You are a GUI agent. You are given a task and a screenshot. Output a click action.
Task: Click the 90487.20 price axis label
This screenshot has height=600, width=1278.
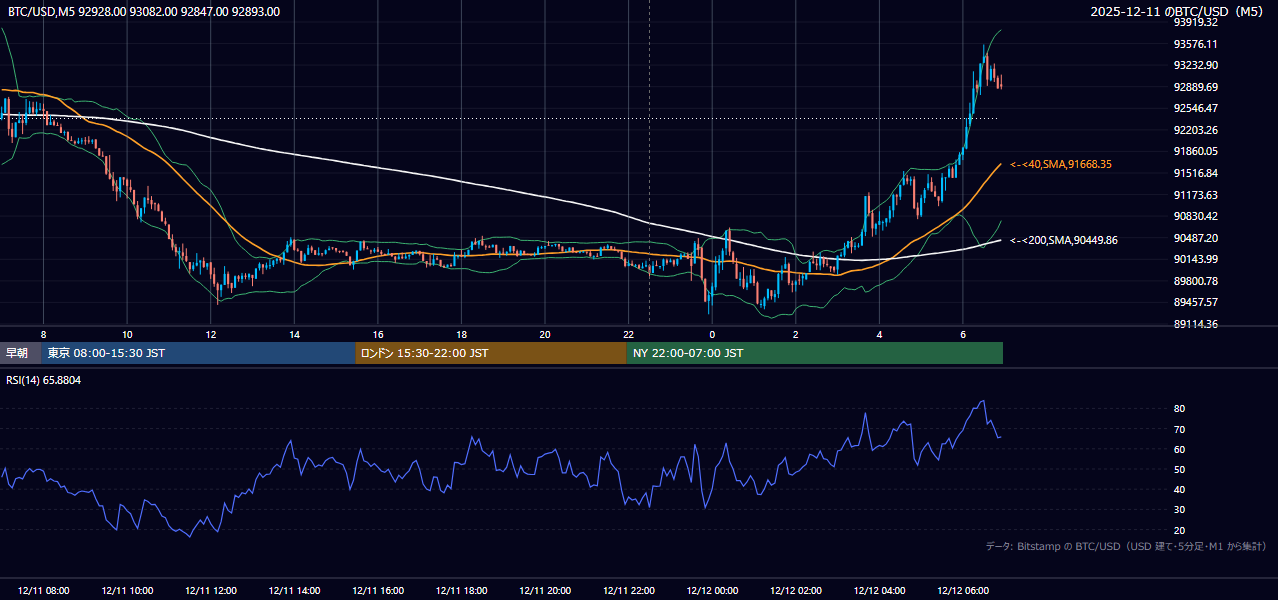tap(1195, 238)
